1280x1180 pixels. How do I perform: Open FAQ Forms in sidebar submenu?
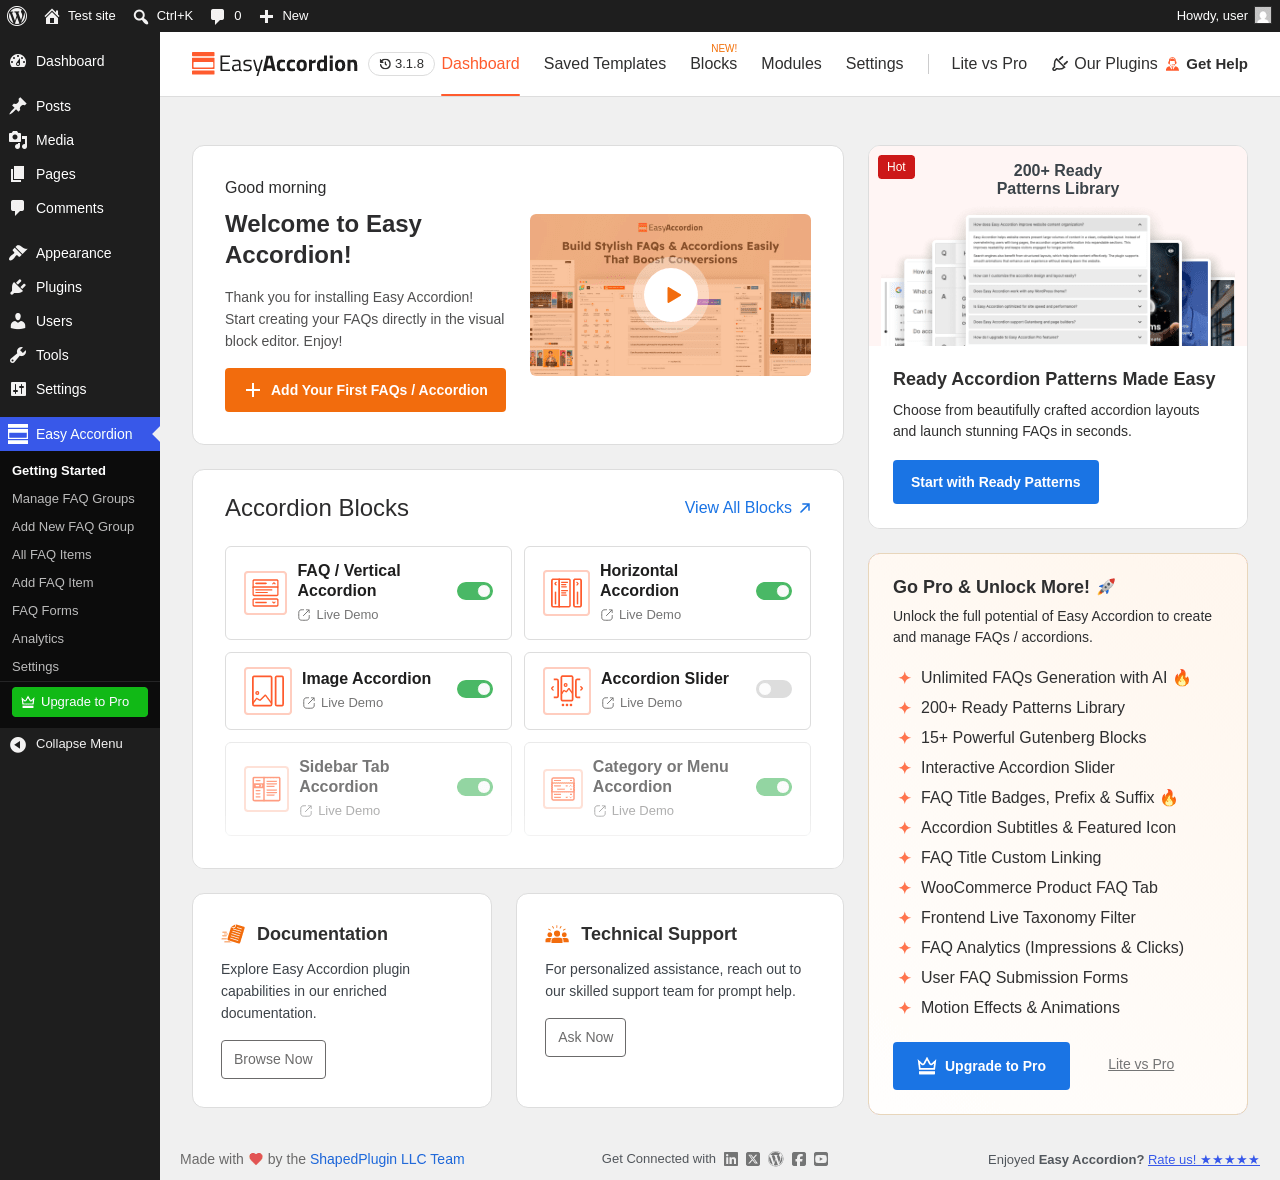click(x=45, y=611)
